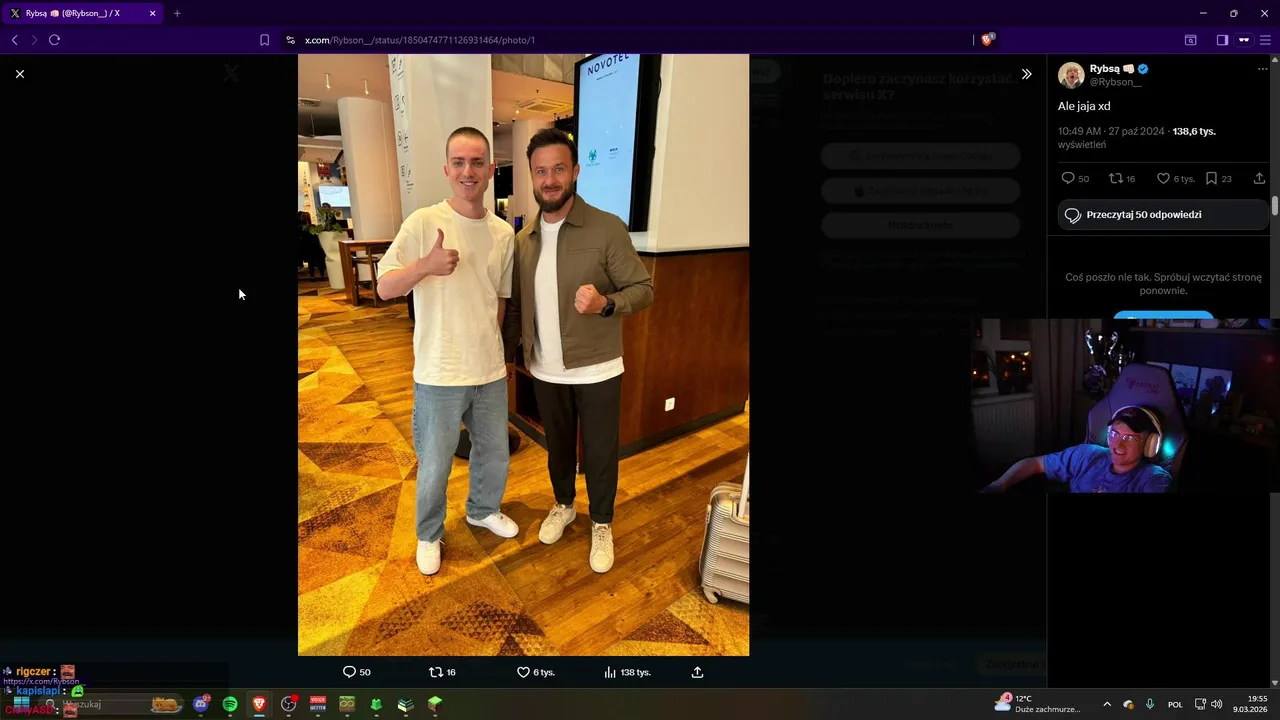Click the repost icon under the photo
Screen dimensions: 1280x720
pos(435,672)
